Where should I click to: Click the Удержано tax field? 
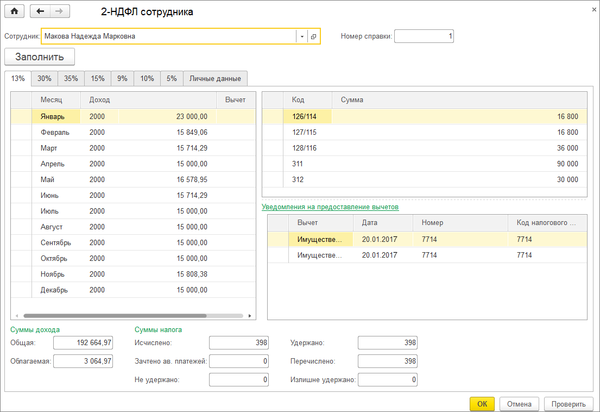pos(388,343)
